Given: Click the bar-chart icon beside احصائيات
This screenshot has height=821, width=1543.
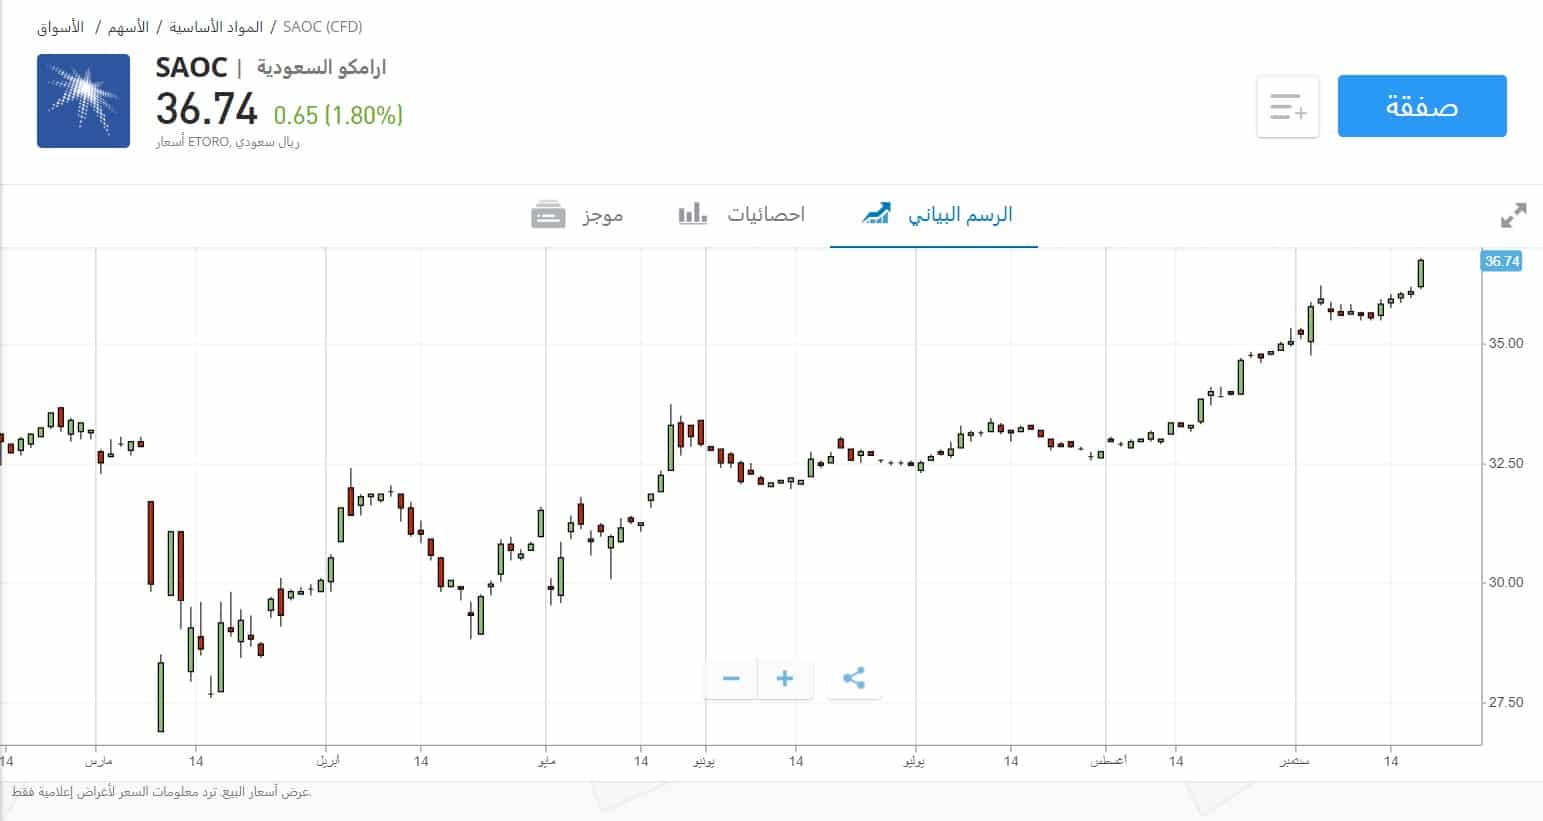Looking at the screenshot, I should [x=692, y=213].
